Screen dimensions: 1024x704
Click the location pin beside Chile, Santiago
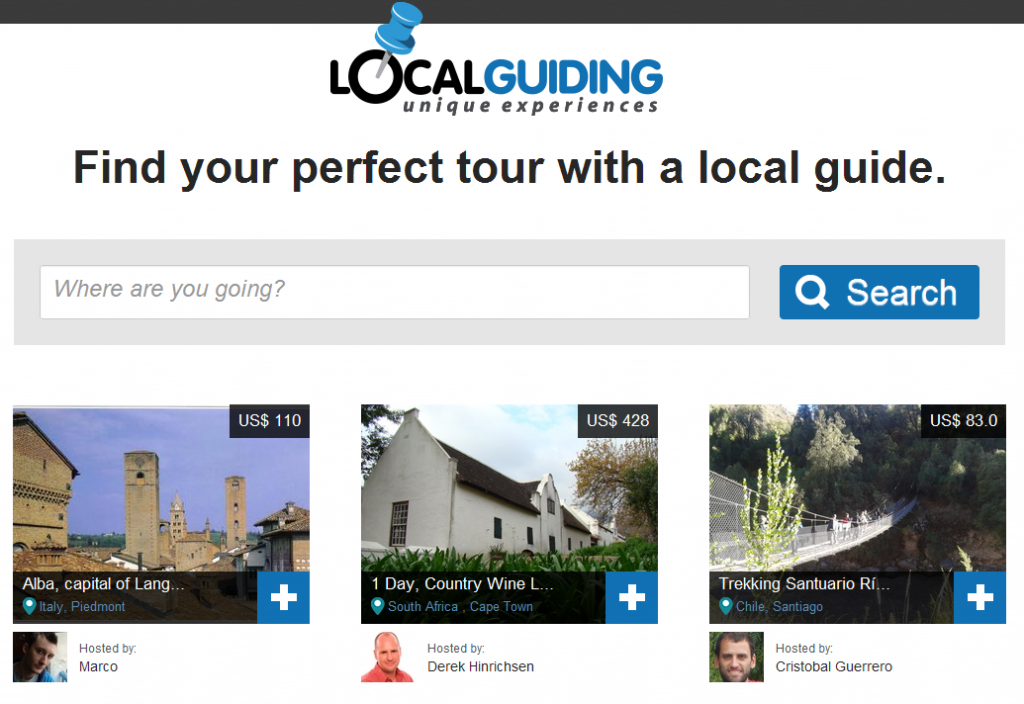pyautogui.click(x=726, y=606)
